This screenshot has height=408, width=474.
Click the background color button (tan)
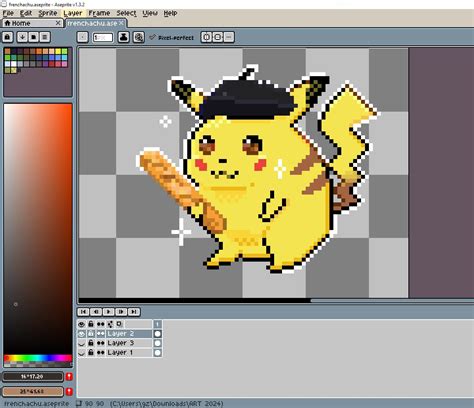(x=32, y=391)
